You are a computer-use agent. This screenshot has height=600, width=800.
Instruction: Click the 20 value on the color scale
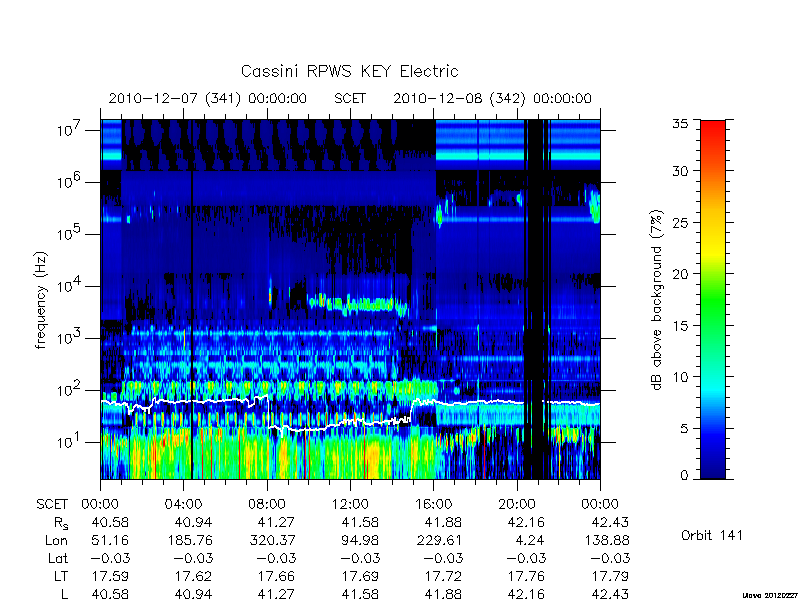click(x=680, y=274)
